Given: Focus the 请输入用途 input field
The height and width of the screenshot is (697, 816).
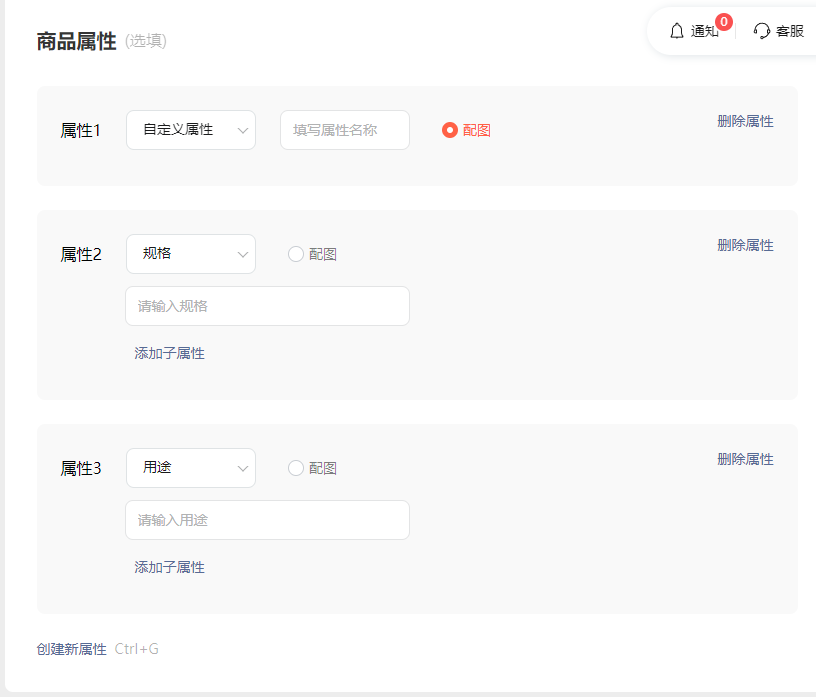Looking at the screenshot, I should point(267,520).
